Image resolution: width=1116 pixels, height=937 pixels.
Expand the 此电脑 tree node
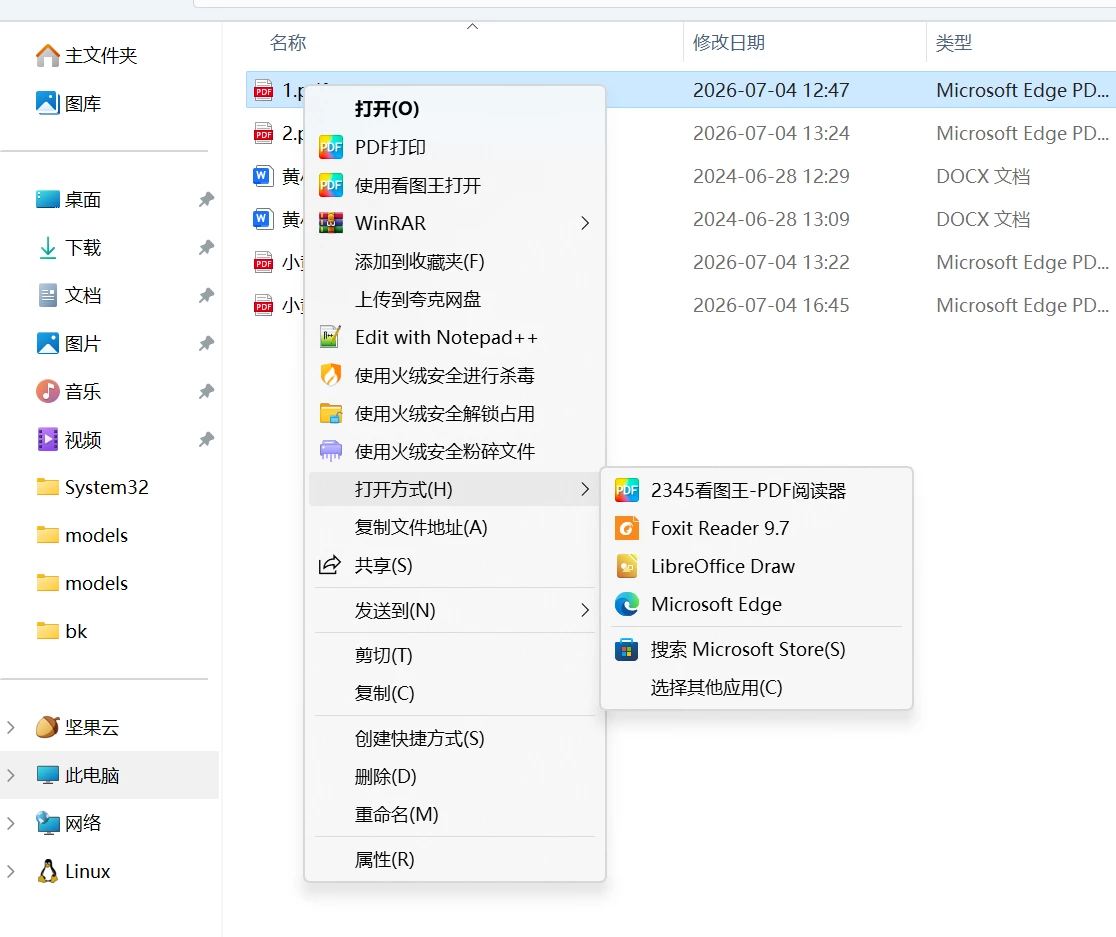coord(11,775)
